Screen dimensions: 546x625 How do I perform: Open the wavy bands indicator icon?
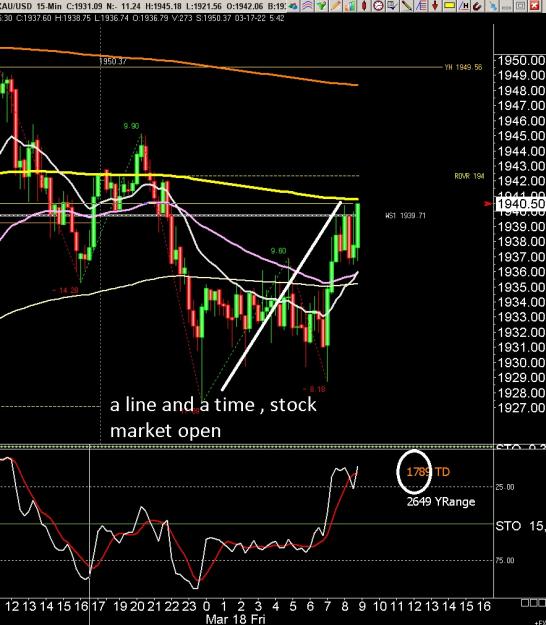pyautogui.click(x=307, y=6)
